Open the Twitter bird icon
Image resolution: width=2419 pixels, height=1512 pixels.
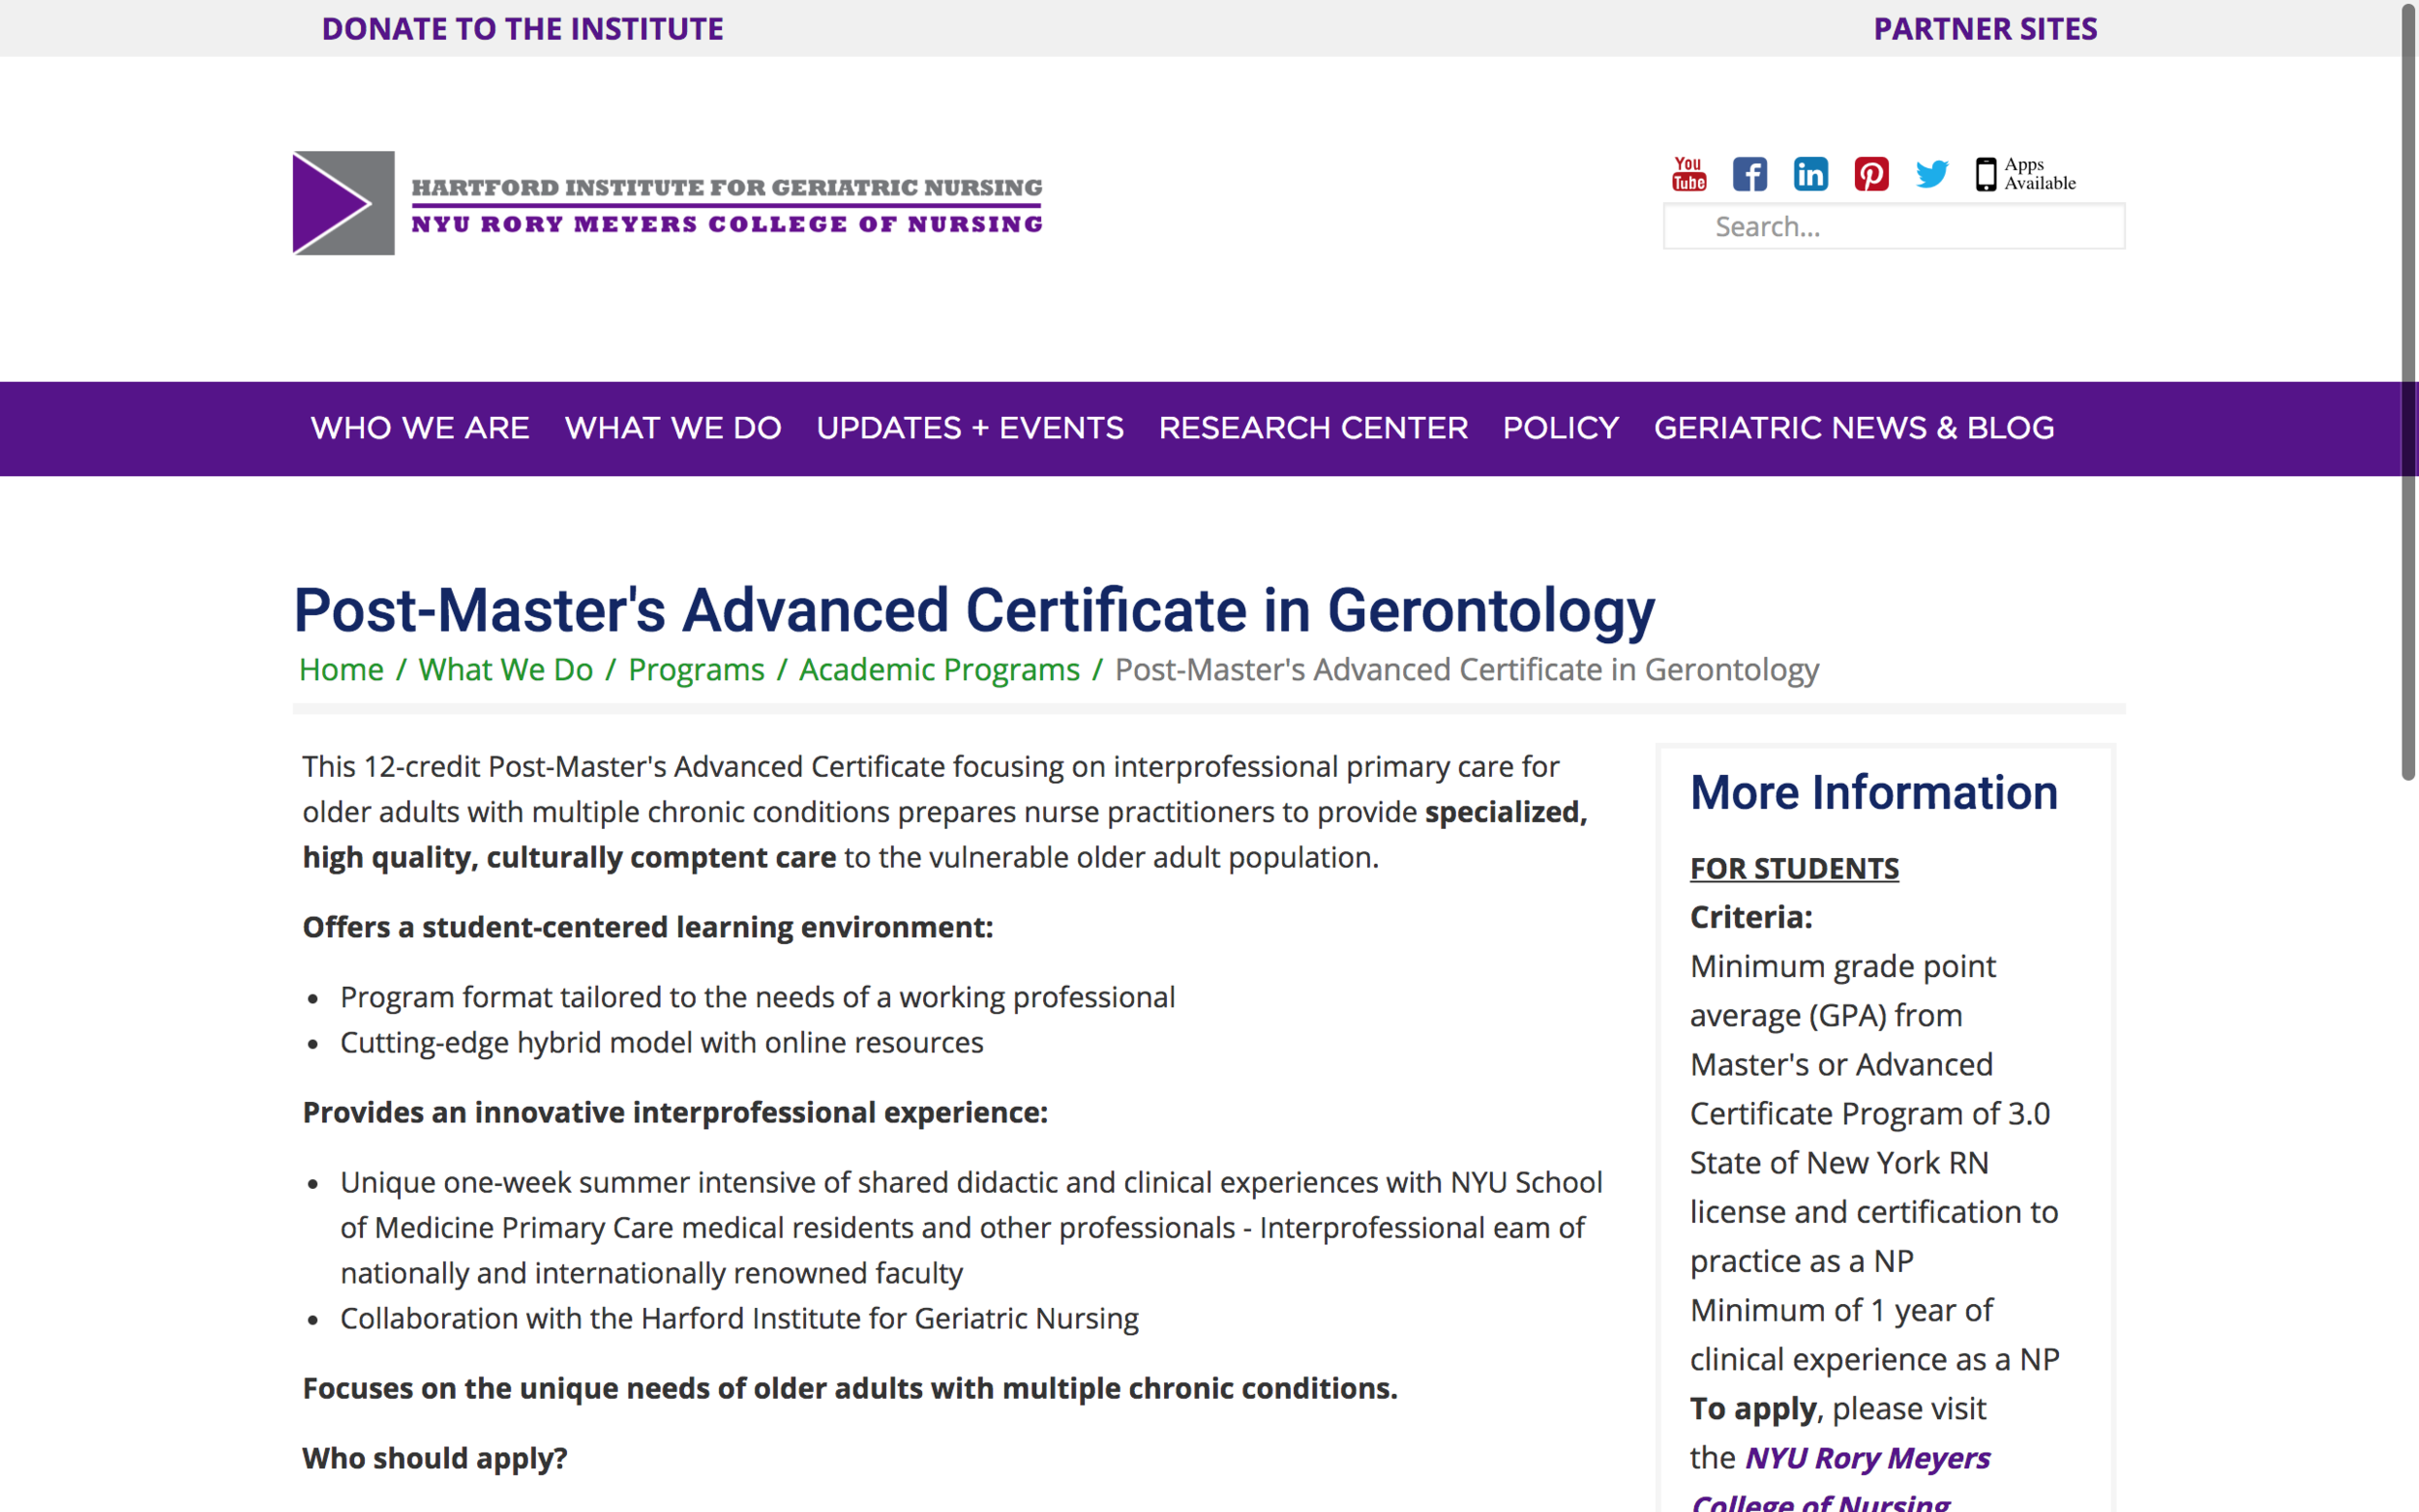point(1931,174)
